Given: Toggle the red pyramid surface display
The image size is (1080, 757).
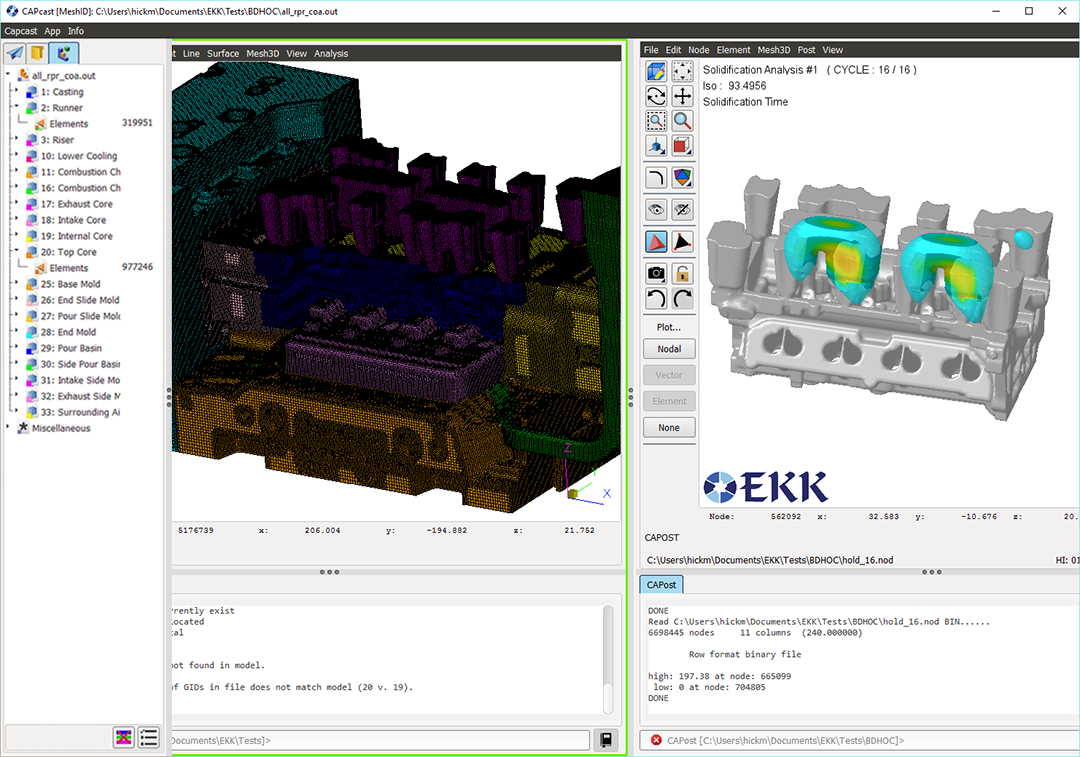Looking at the screenshot, I should coord(656,242).
